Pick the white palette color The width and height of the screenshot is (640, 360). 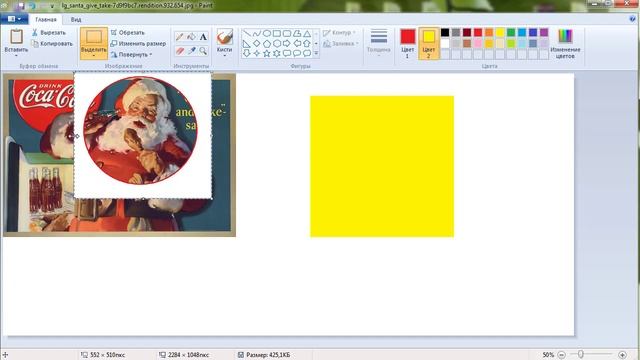tap(445, 43)
